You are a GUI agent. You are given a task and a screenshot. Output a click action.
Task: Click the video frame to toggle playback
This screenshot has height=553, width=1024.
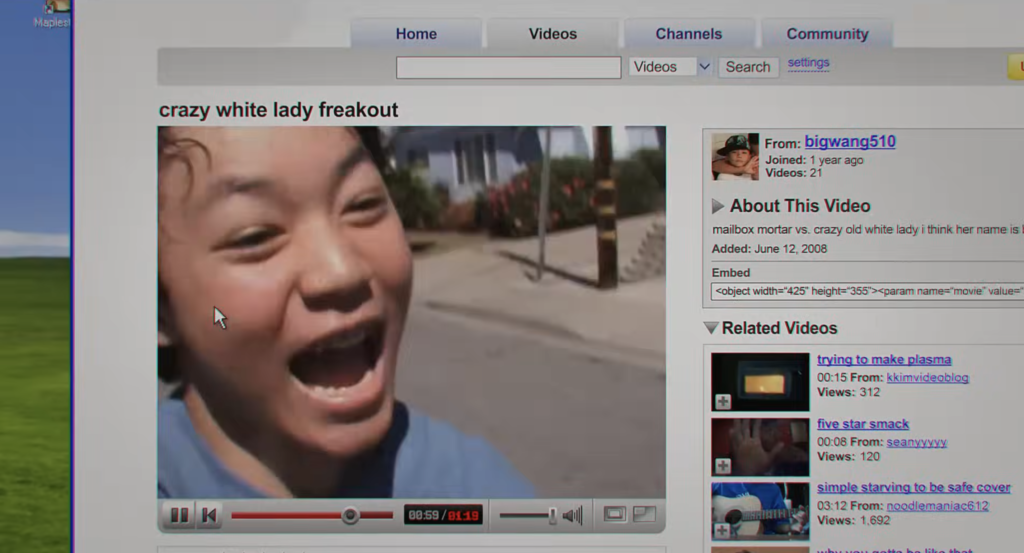411,312
